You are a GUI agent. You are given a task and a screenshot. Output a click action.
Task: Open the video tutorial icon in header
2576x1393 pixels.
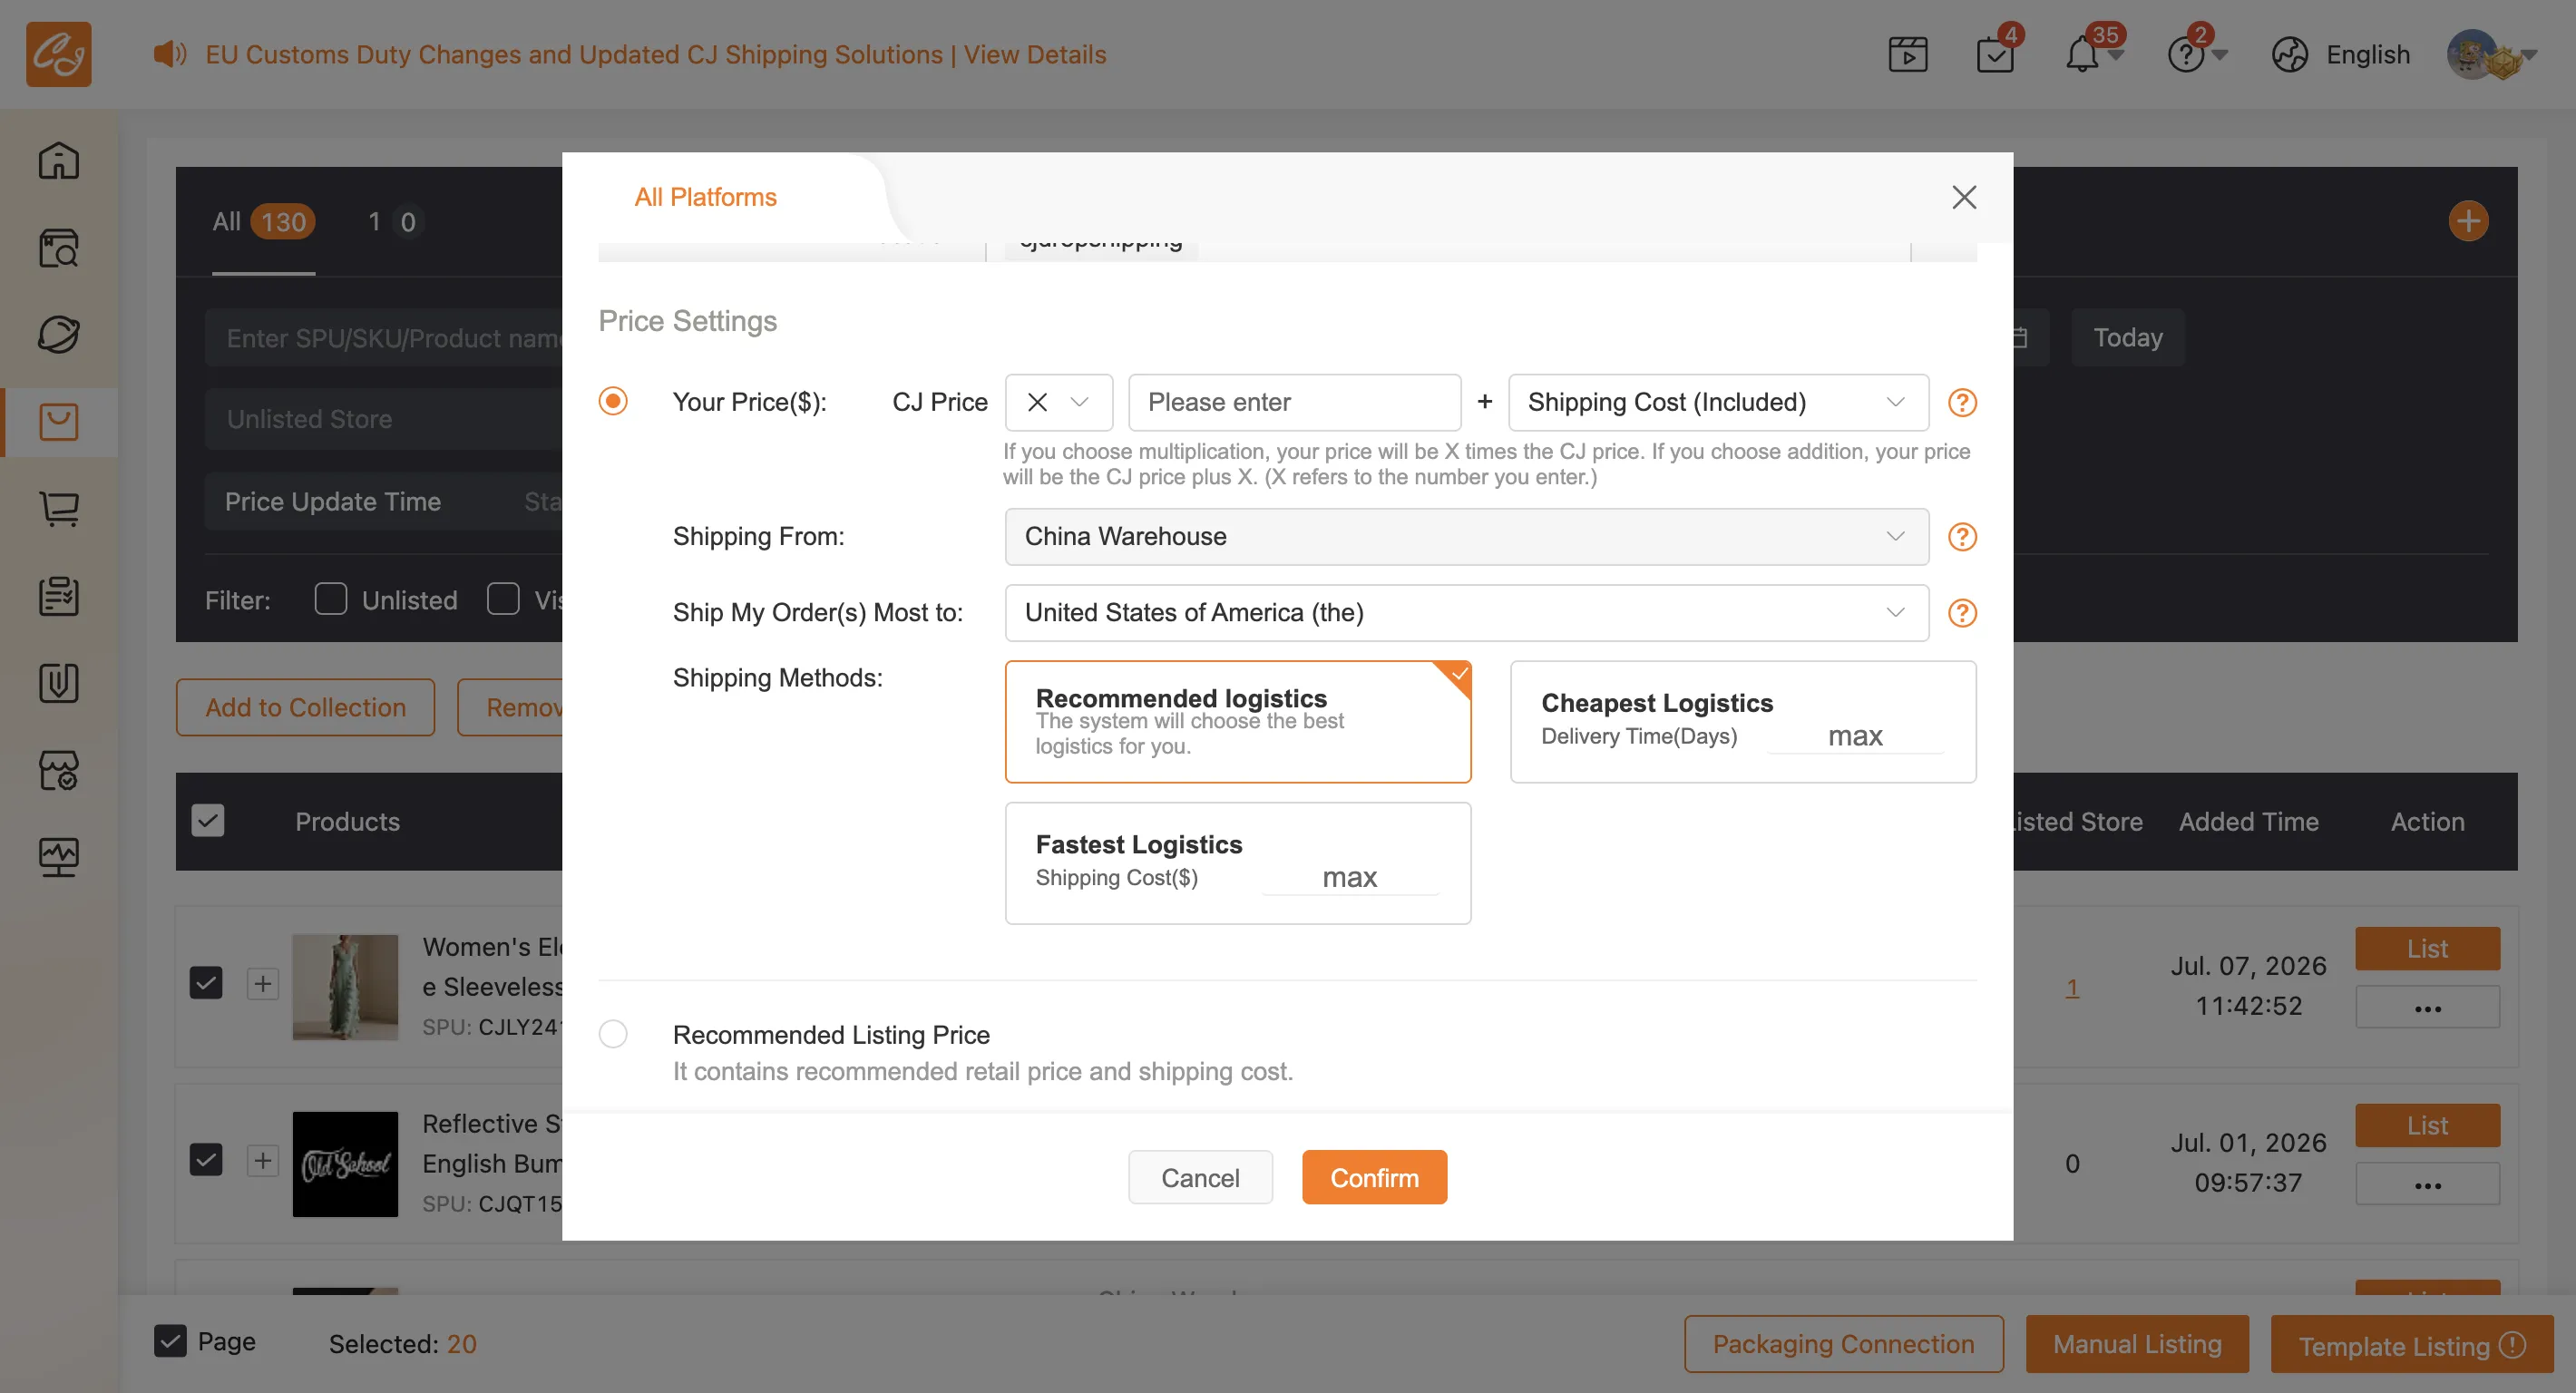(1907, 54)
